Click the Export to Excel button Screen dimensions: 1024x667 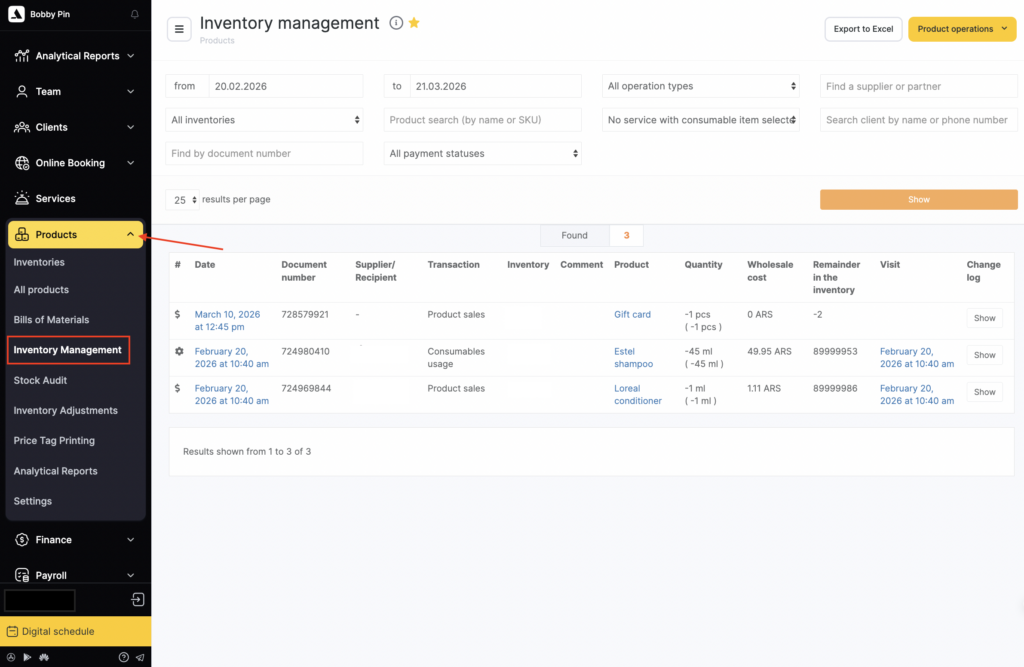point(863,29)
